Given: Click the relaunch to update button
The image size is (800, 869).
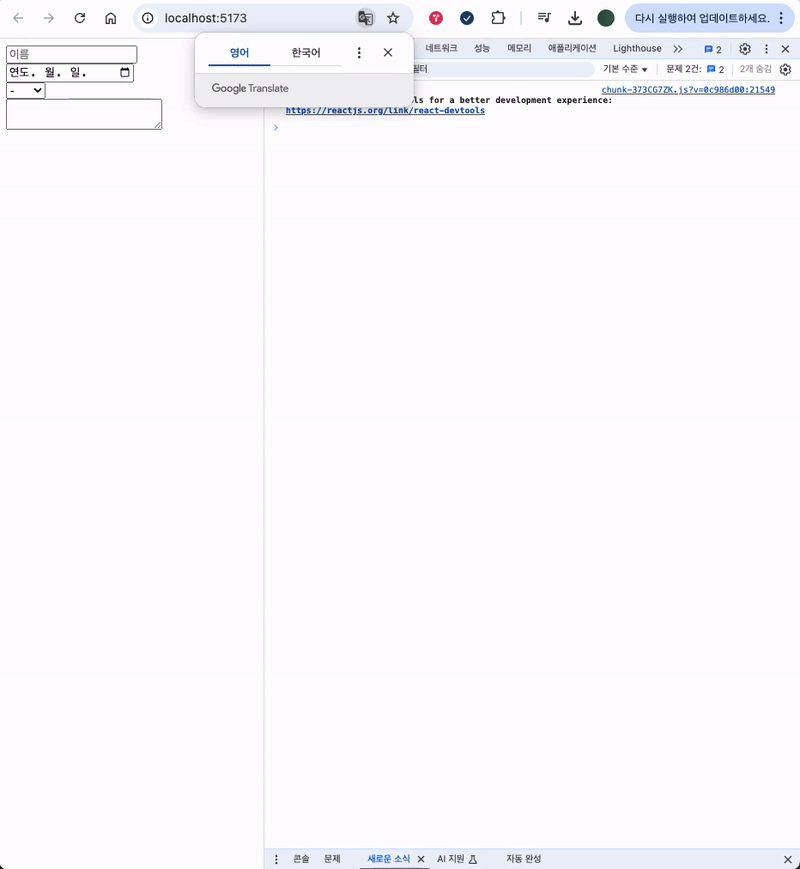Looking at the screenshot, I should tap(702, 18).
